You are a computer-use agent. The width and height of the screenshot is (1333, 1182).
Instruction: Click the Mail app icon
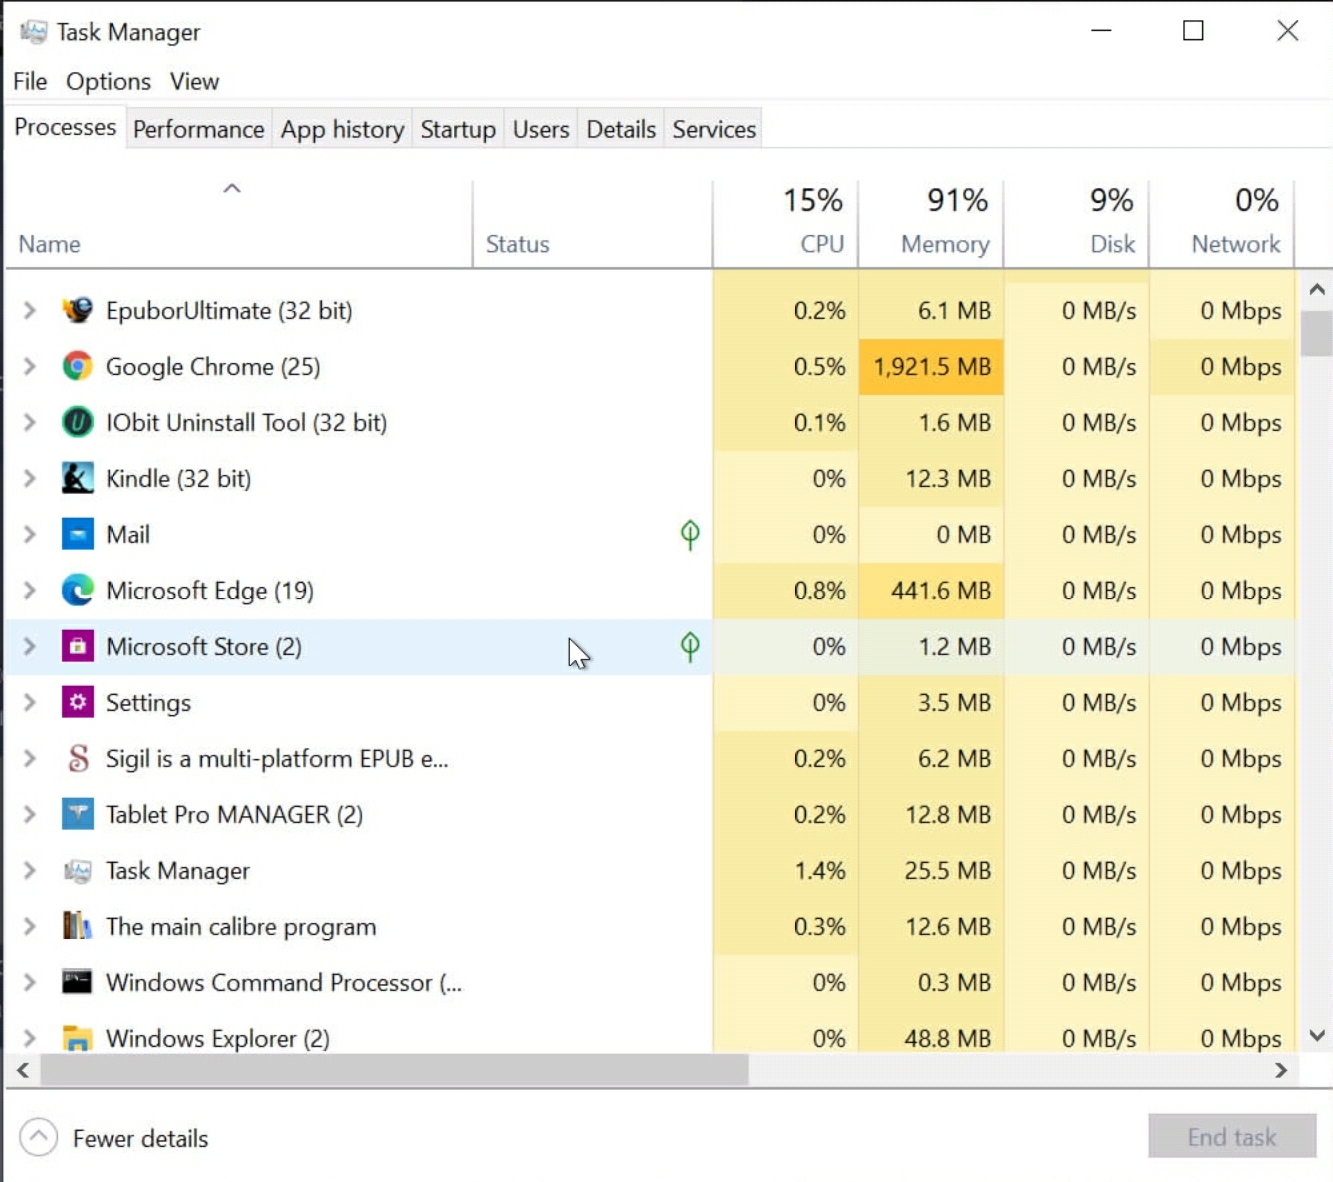pyautogui.click(x=77, y=534)
